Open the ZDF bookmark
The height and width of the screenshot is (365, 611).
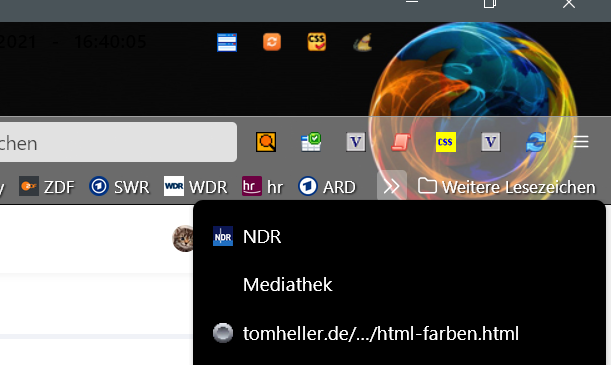[x=46, y=187]
